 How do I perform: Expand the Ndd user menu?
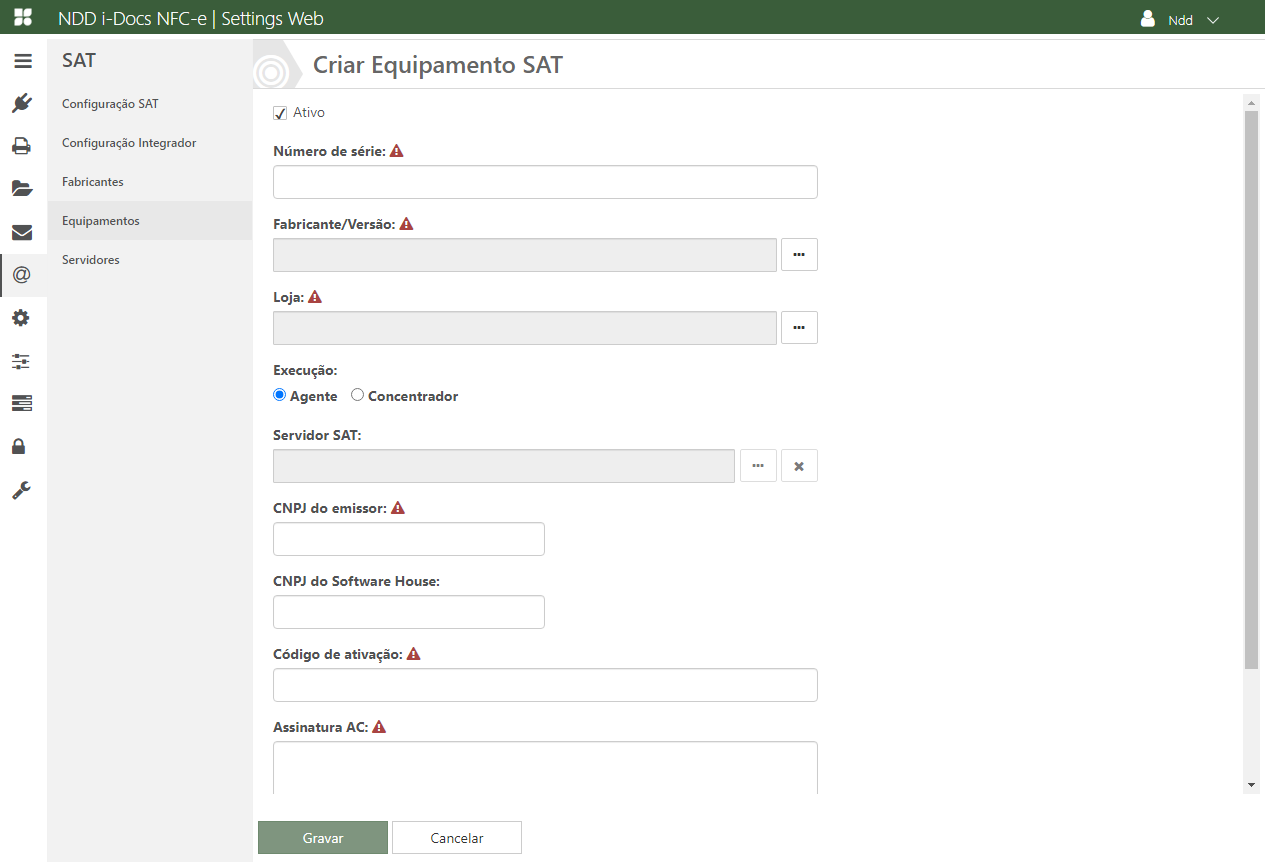pos(1181,20)
